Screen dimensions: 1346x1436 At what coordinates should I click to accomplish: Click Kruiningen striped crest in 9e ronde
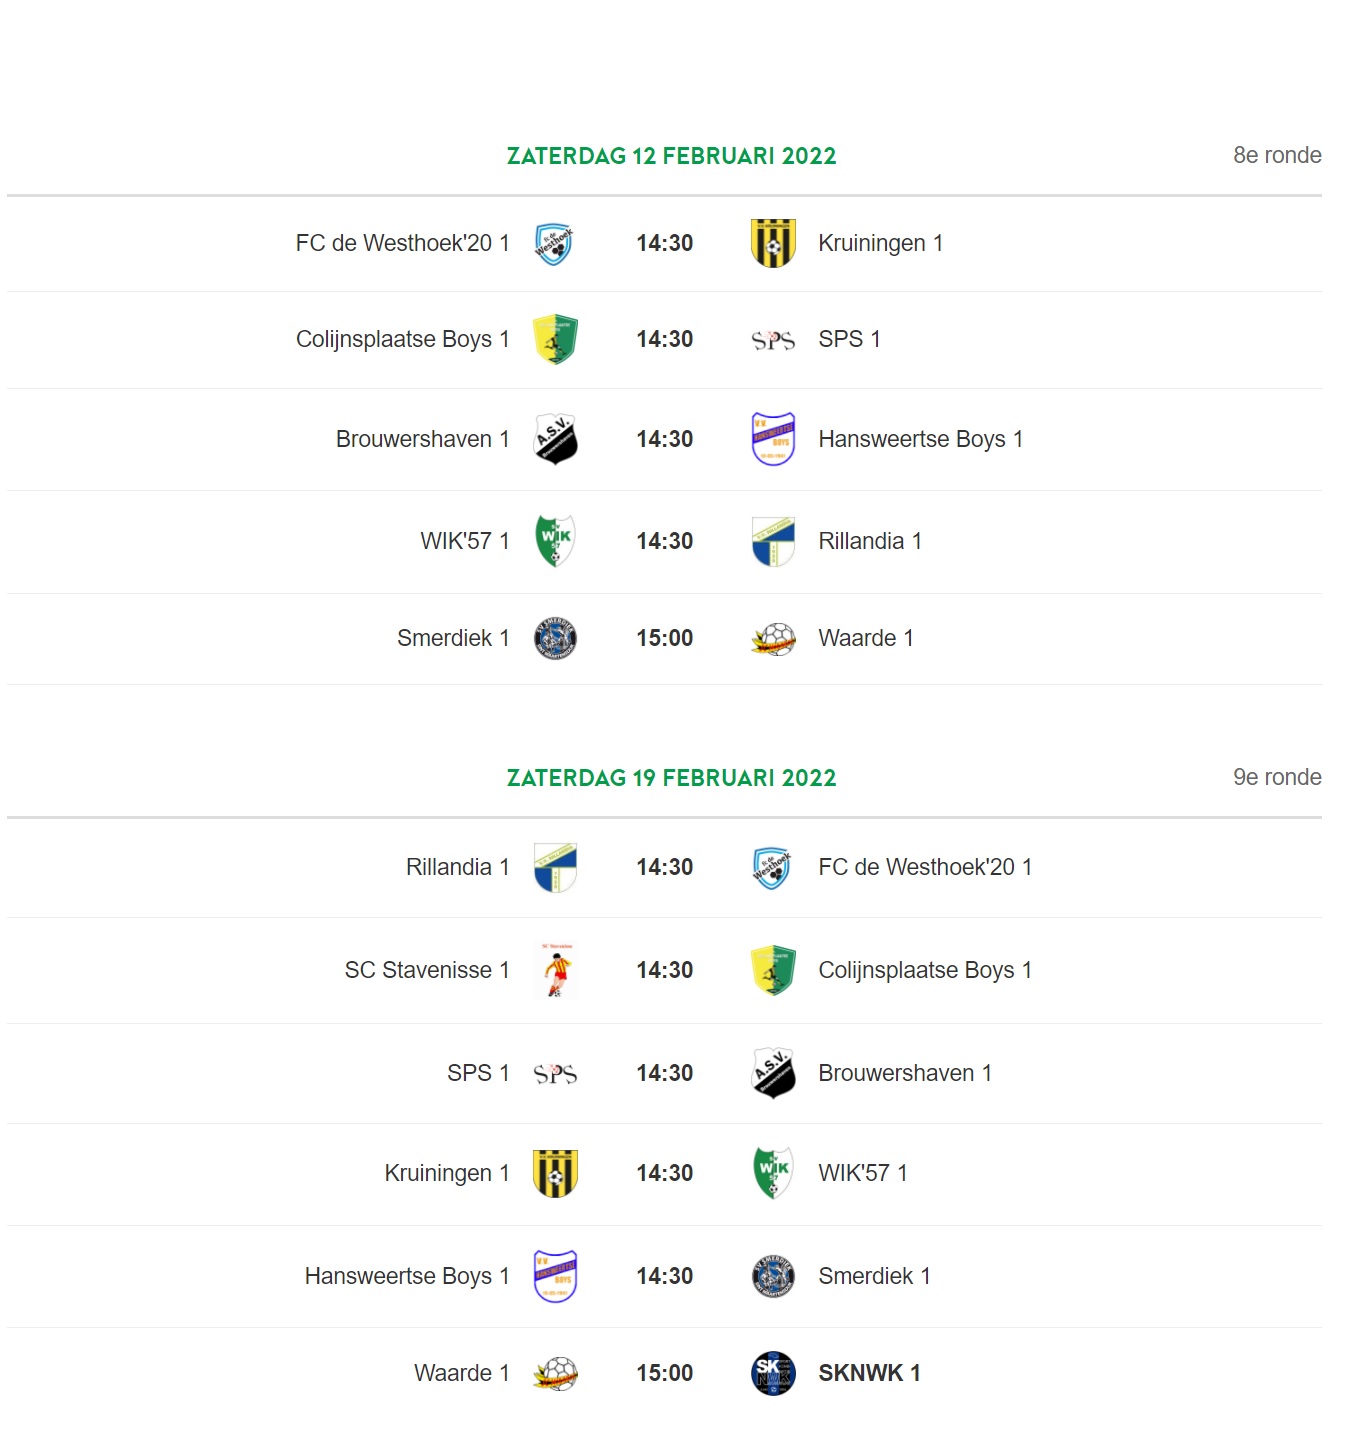click(556, 1173)
